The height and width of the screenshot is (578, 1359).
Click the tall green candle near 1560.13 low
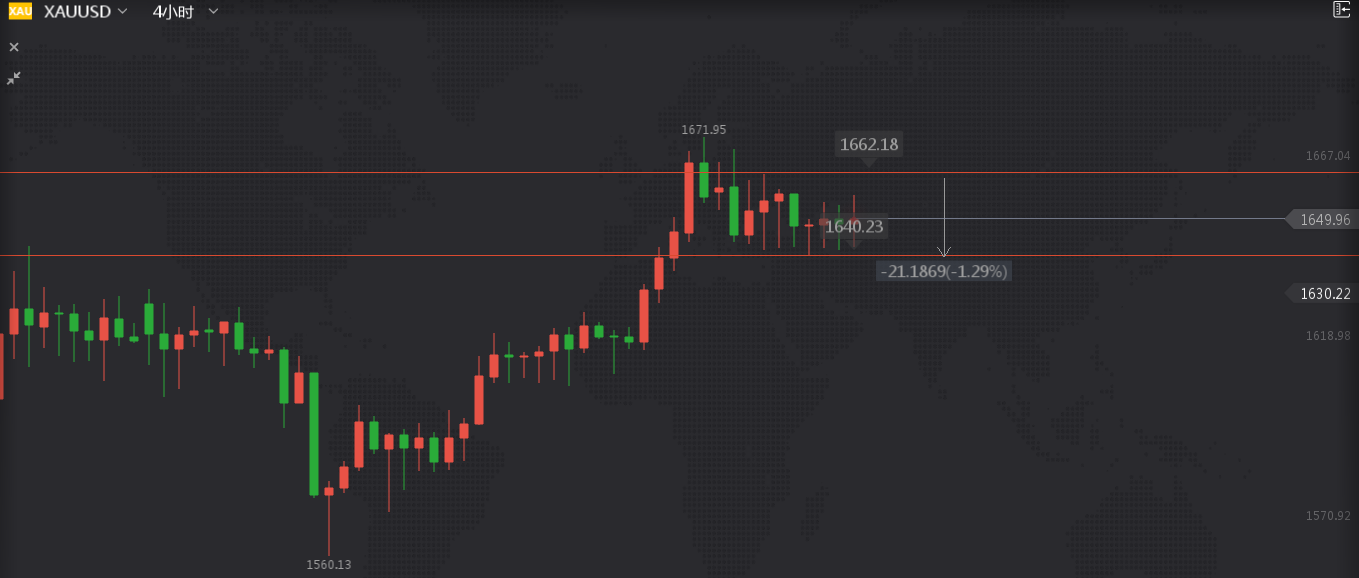tap(314, 434)
